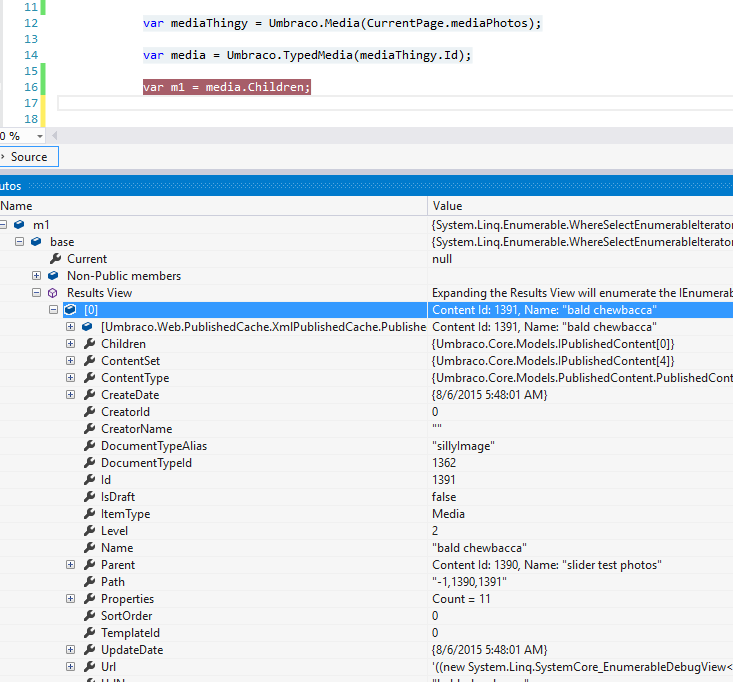This screenshot has width=733, height=682.
Task: Click the UpdateDate wrench icon
Action: [90, 649]
